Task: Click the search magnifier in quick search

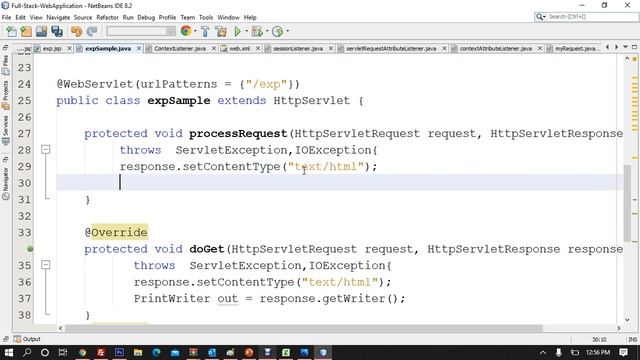Action: (x=540, y=17)
